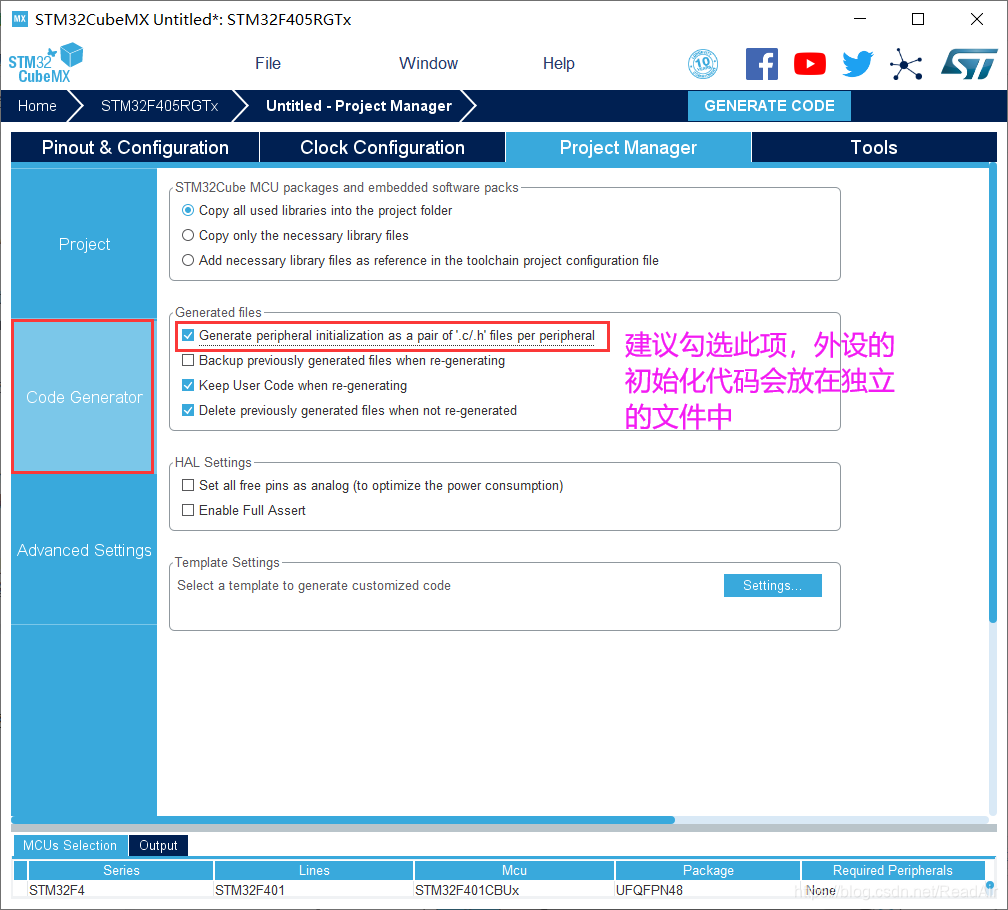1008x910 pixels.
Task: Click the vertical scrollbar on right
Action: tap(993, 393)
